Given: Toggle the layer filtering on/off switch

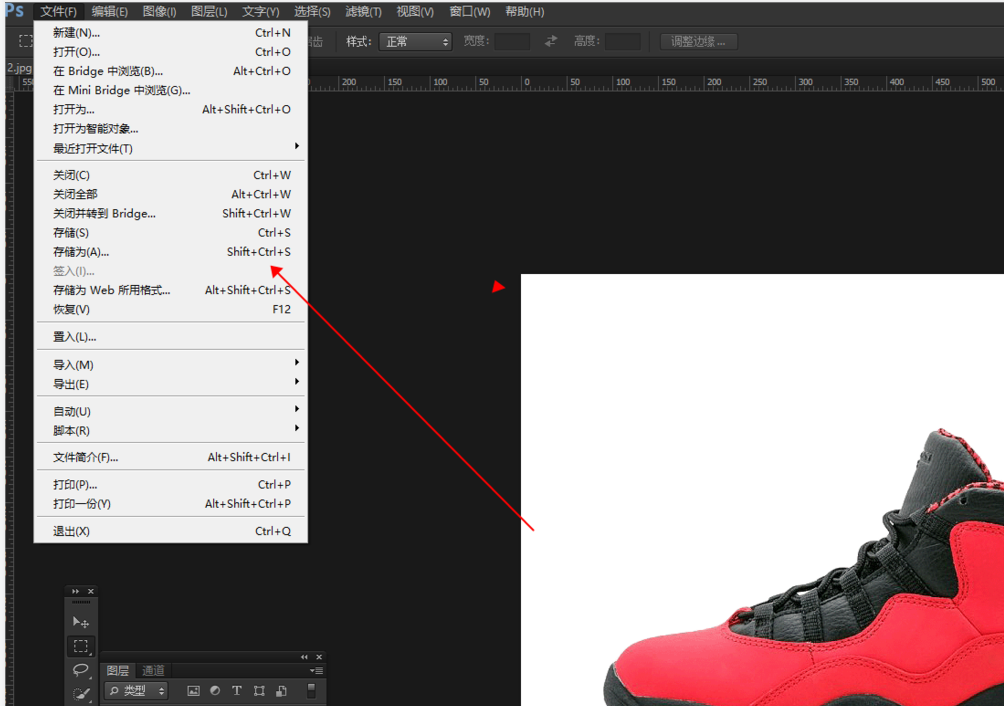Looking at the screenshot, I should pyautogui.click(x=311, y=691).
